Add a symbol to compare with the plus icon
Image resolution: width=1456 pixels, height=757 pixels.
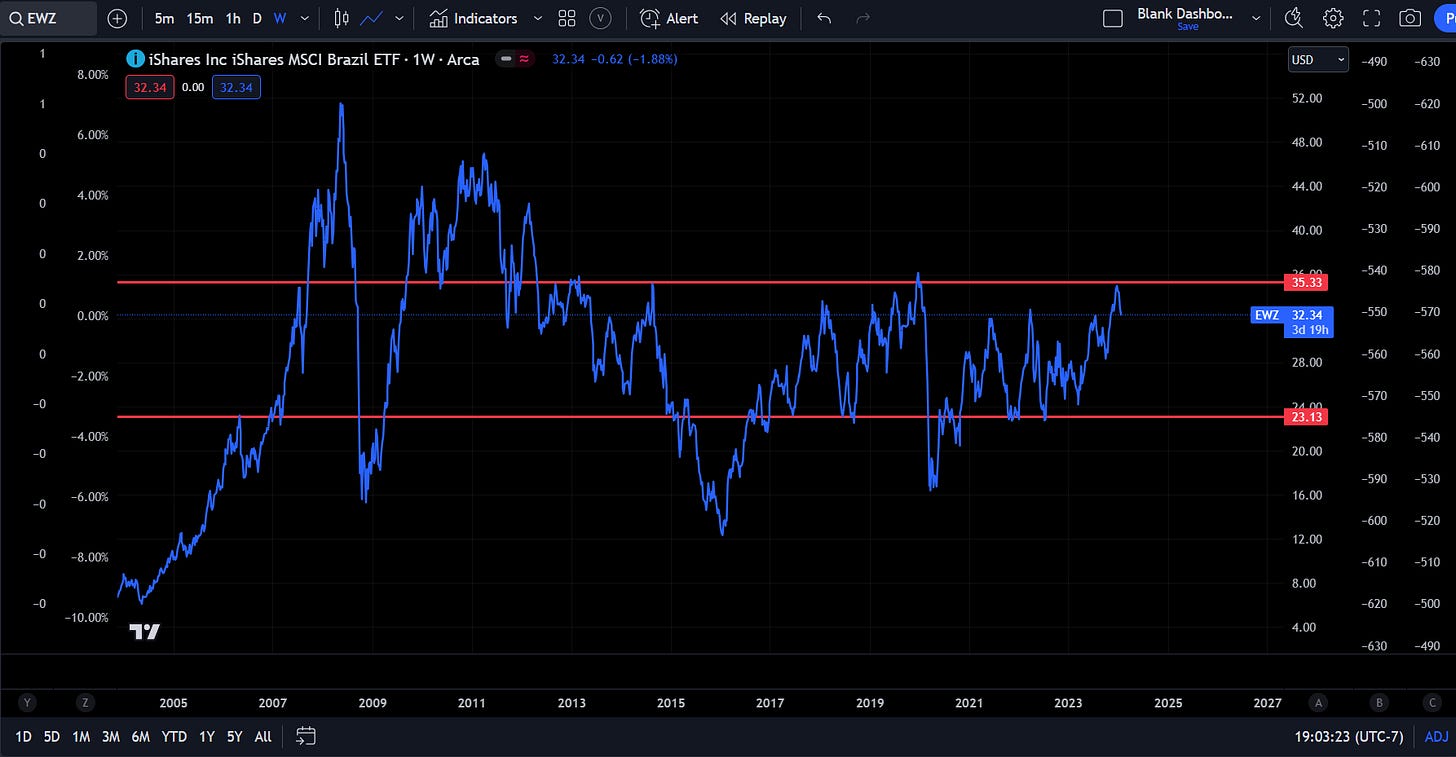(117, 18)
